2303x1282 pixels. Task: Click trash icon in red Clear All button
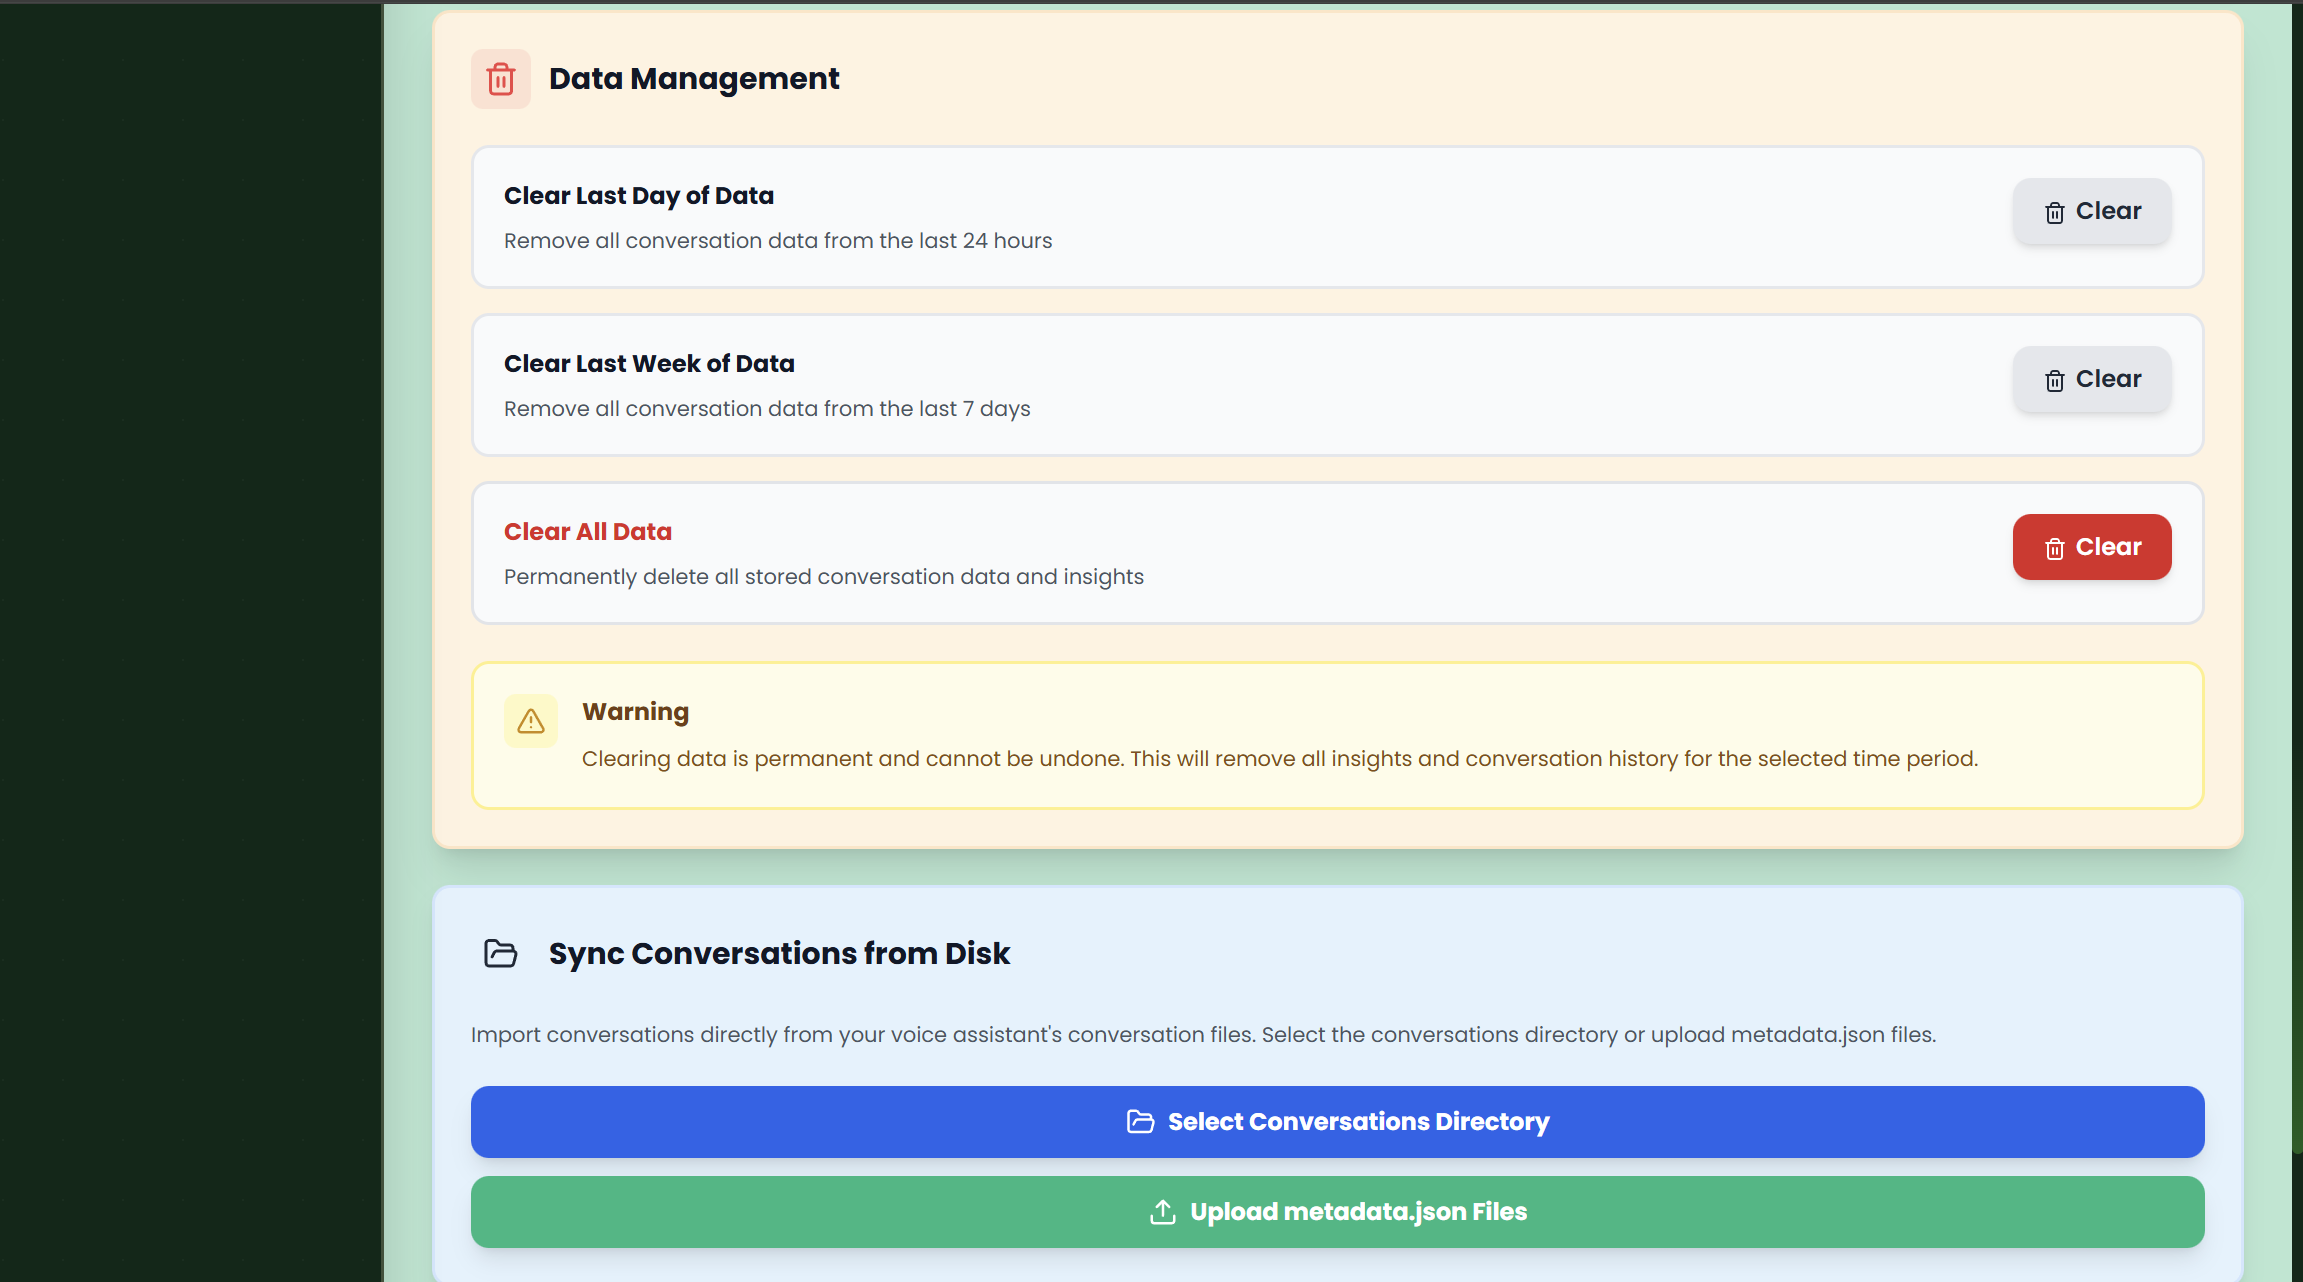tap(2054, 548)
